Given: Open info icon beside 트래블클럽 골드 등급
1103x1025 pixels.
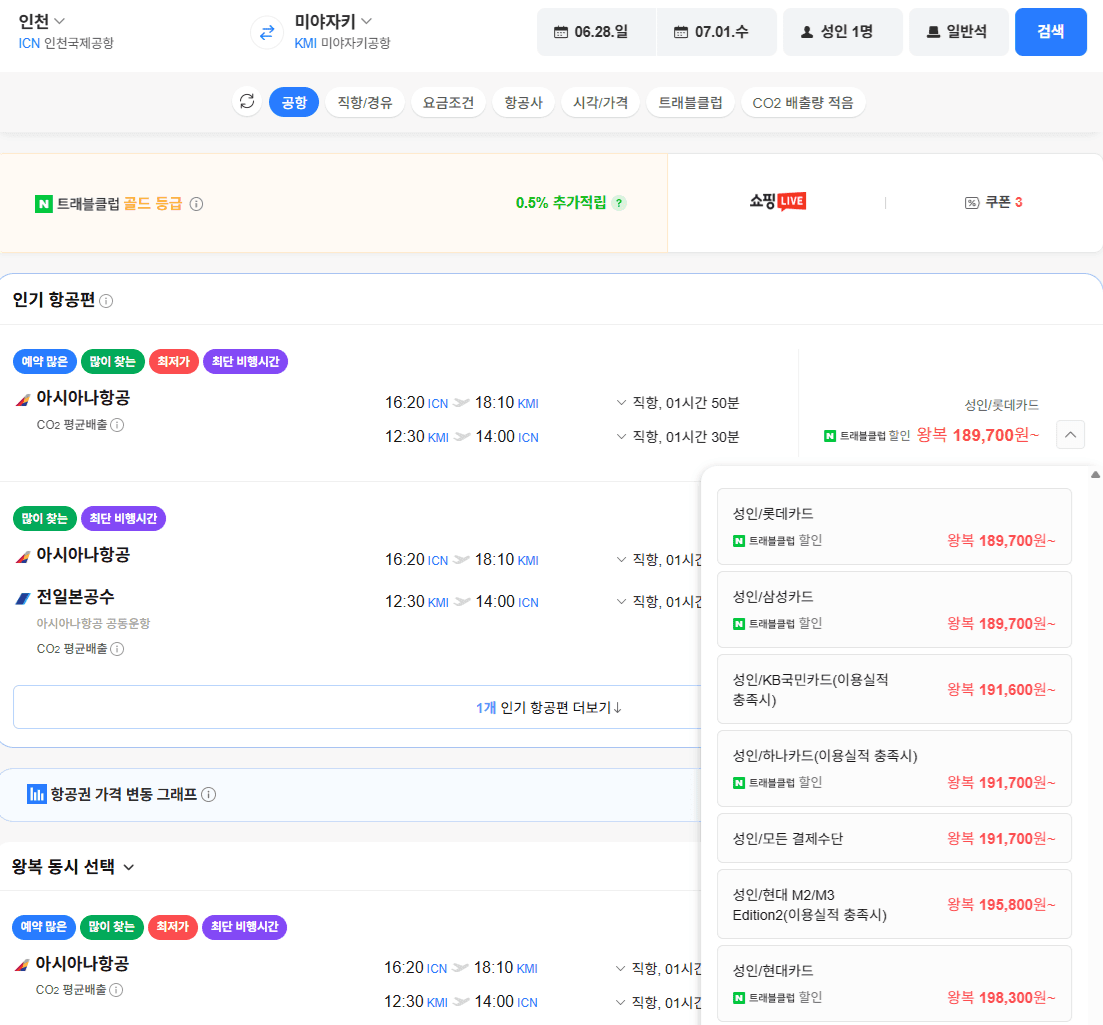Looking at the screenshot, I should (197, 204).
